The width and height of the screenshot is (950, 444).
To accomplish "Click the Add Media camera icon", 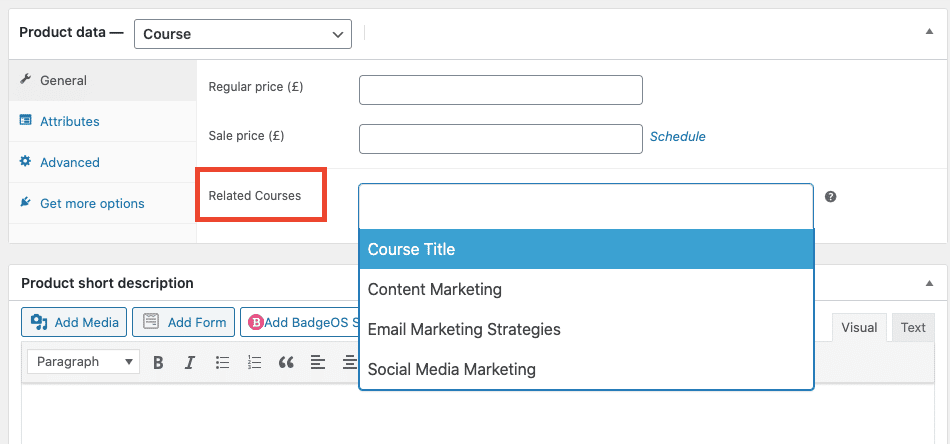I will pyautogui.click(x=39, y=322).
